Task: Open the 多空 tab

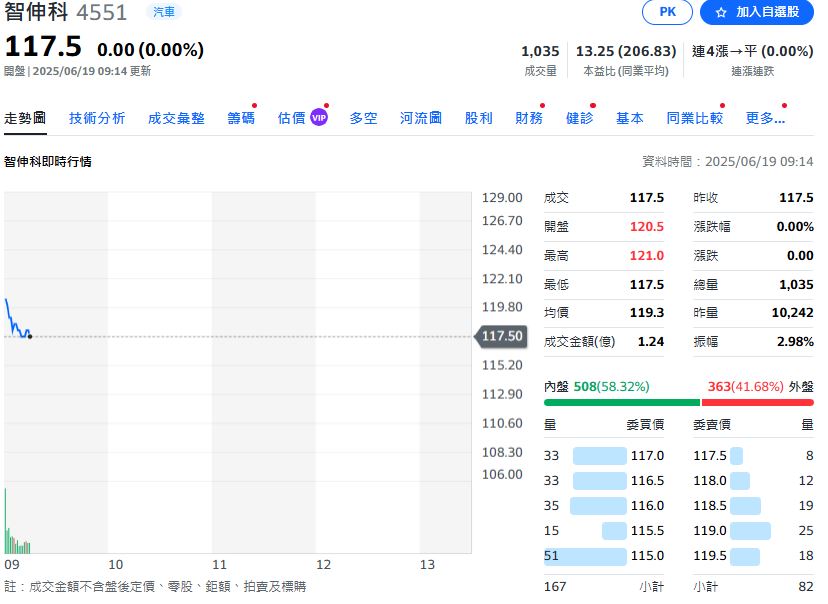Action: coord(363,118)
